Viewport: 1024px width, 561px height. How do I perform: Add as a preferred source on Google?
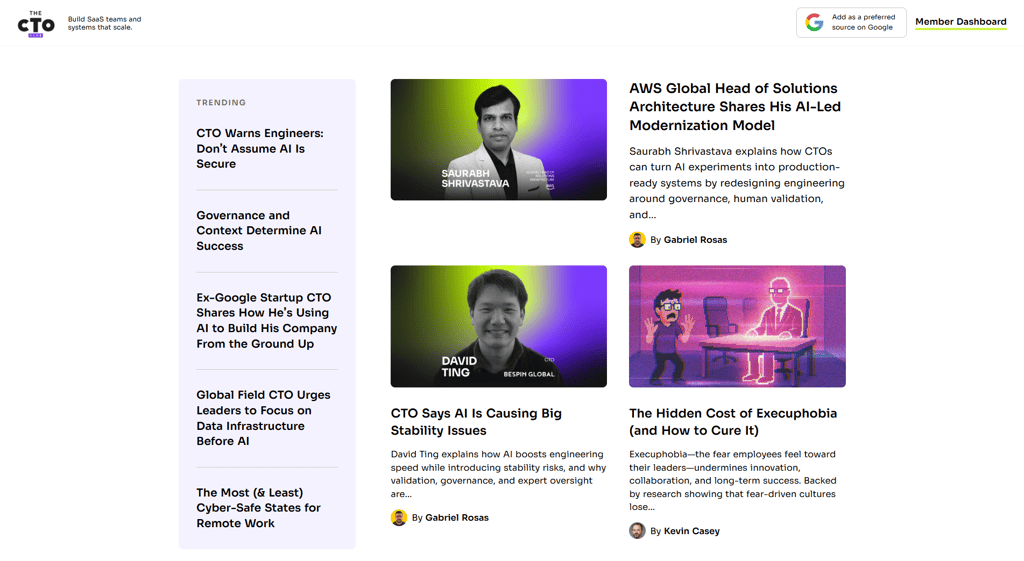click(x=851, y=22)
